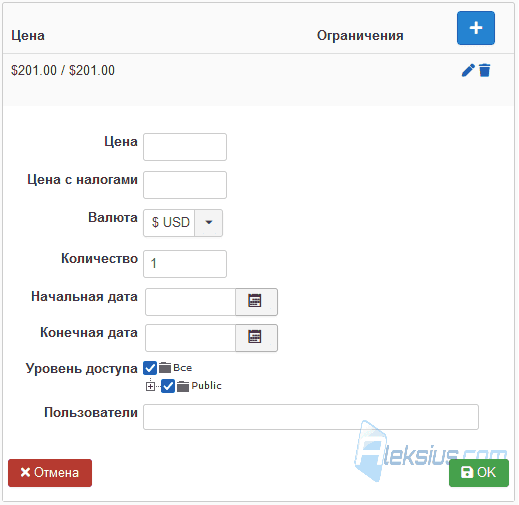Click the folder icon next to Все
Screen dimensions: 519x505
tap(165, 368)
